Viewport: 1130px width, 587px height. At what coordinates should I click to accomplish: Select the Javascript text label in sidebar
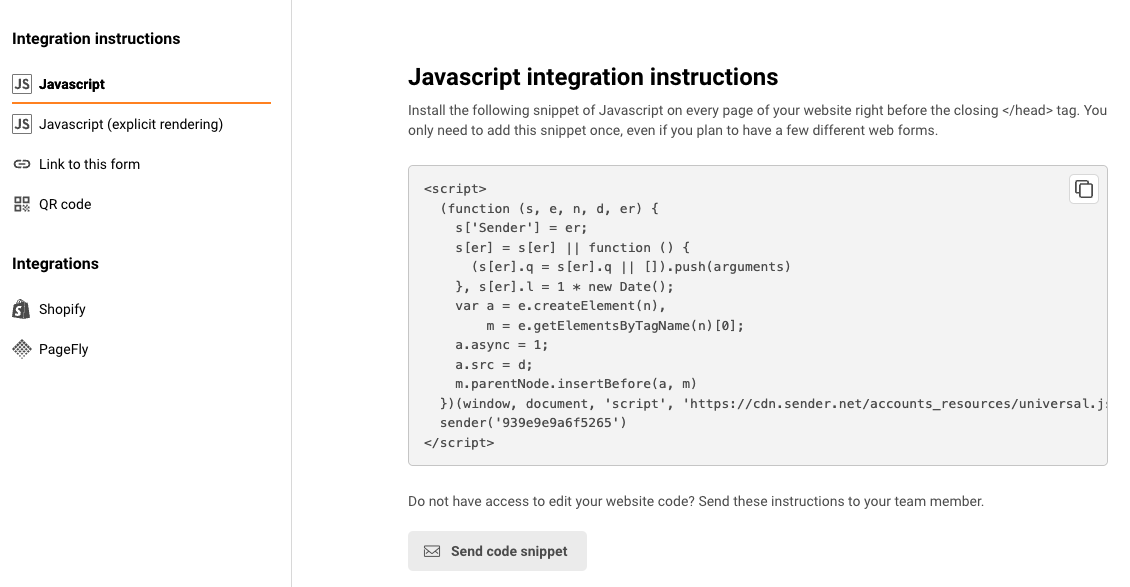(72, 84)
